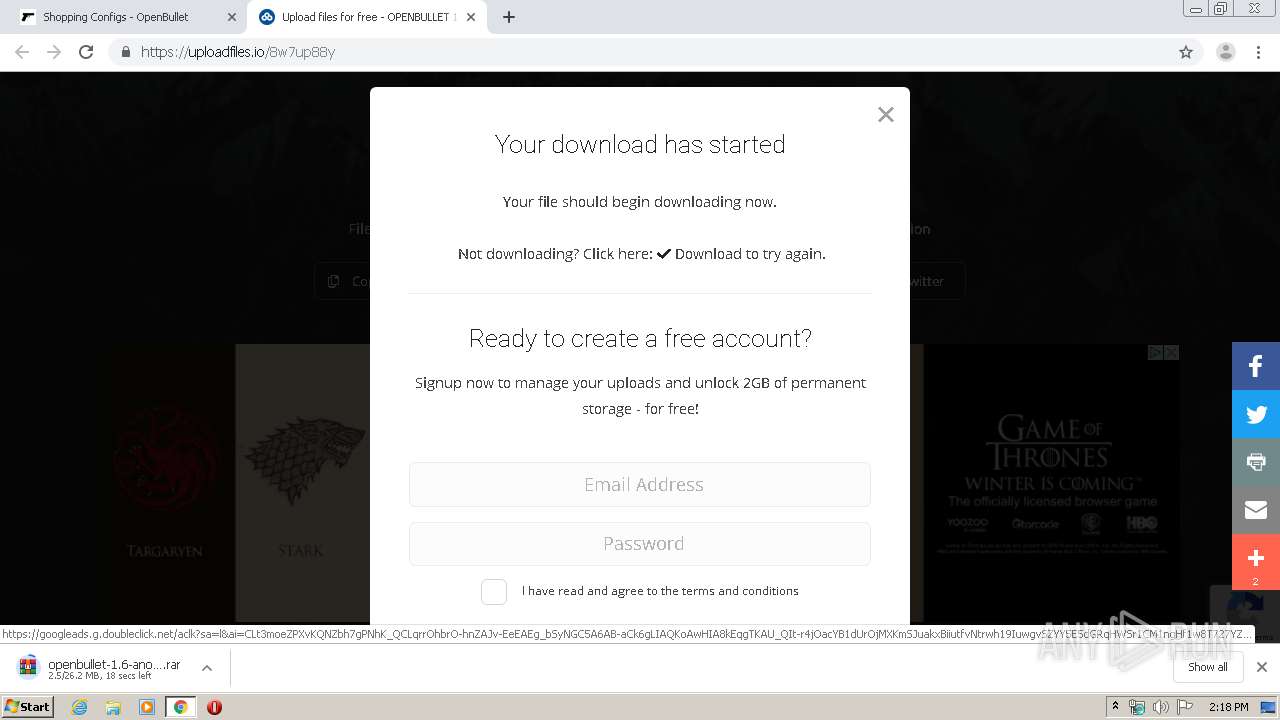
Task: Open media player taskbar icon
Action: pos(147,707)
